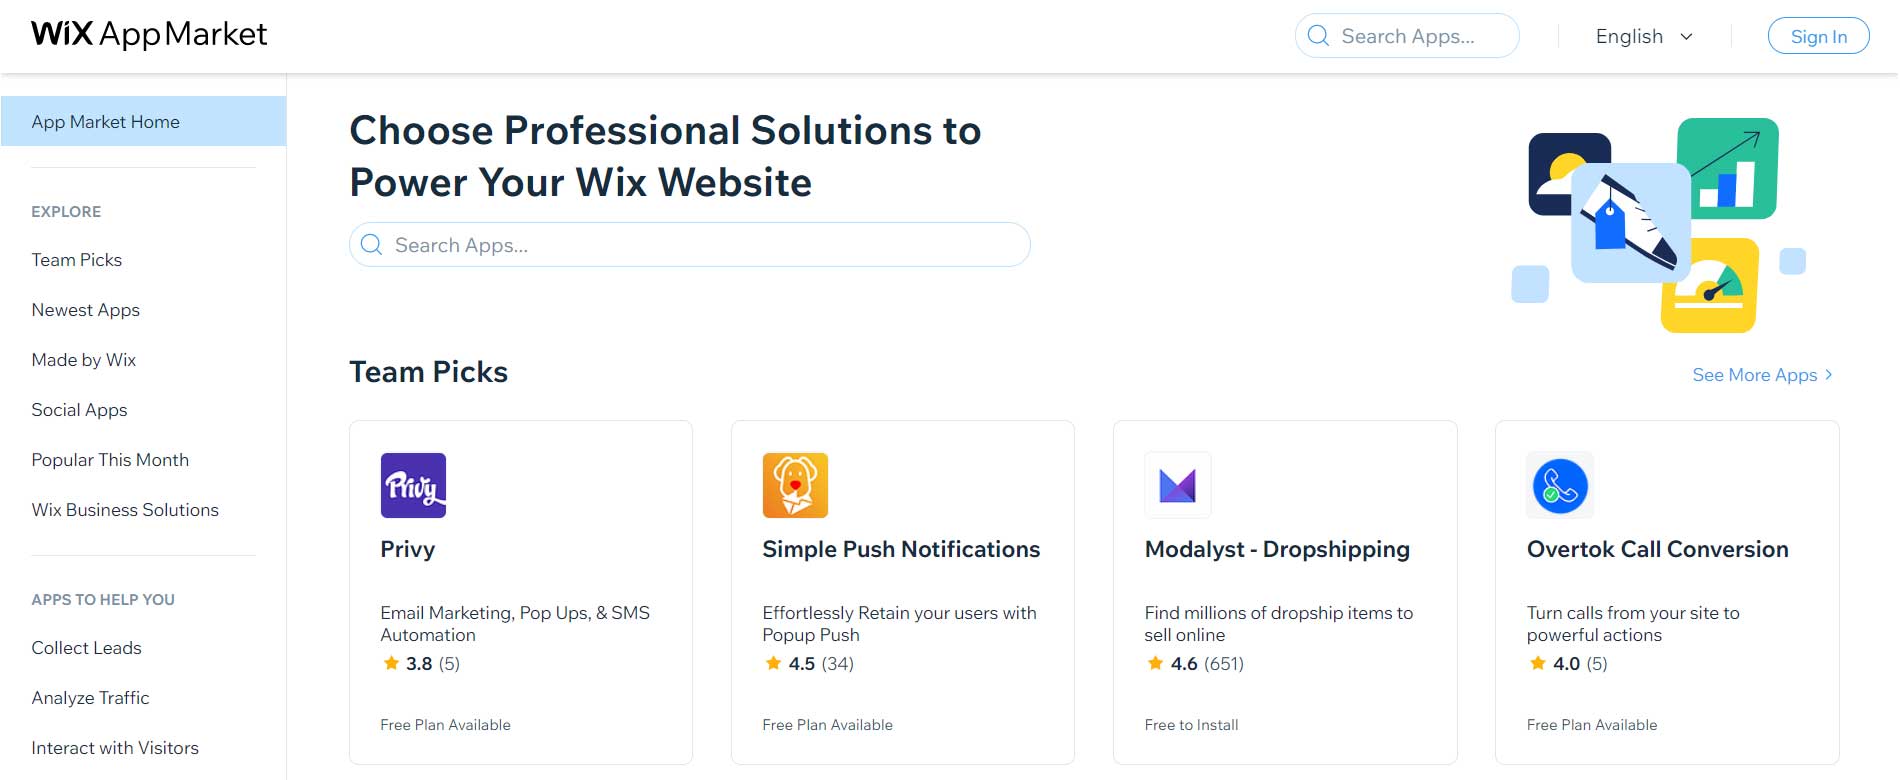Click the Simple Push Notifications dog icon
This screenshot has width=1900, height=780.
tap(795, 485)
